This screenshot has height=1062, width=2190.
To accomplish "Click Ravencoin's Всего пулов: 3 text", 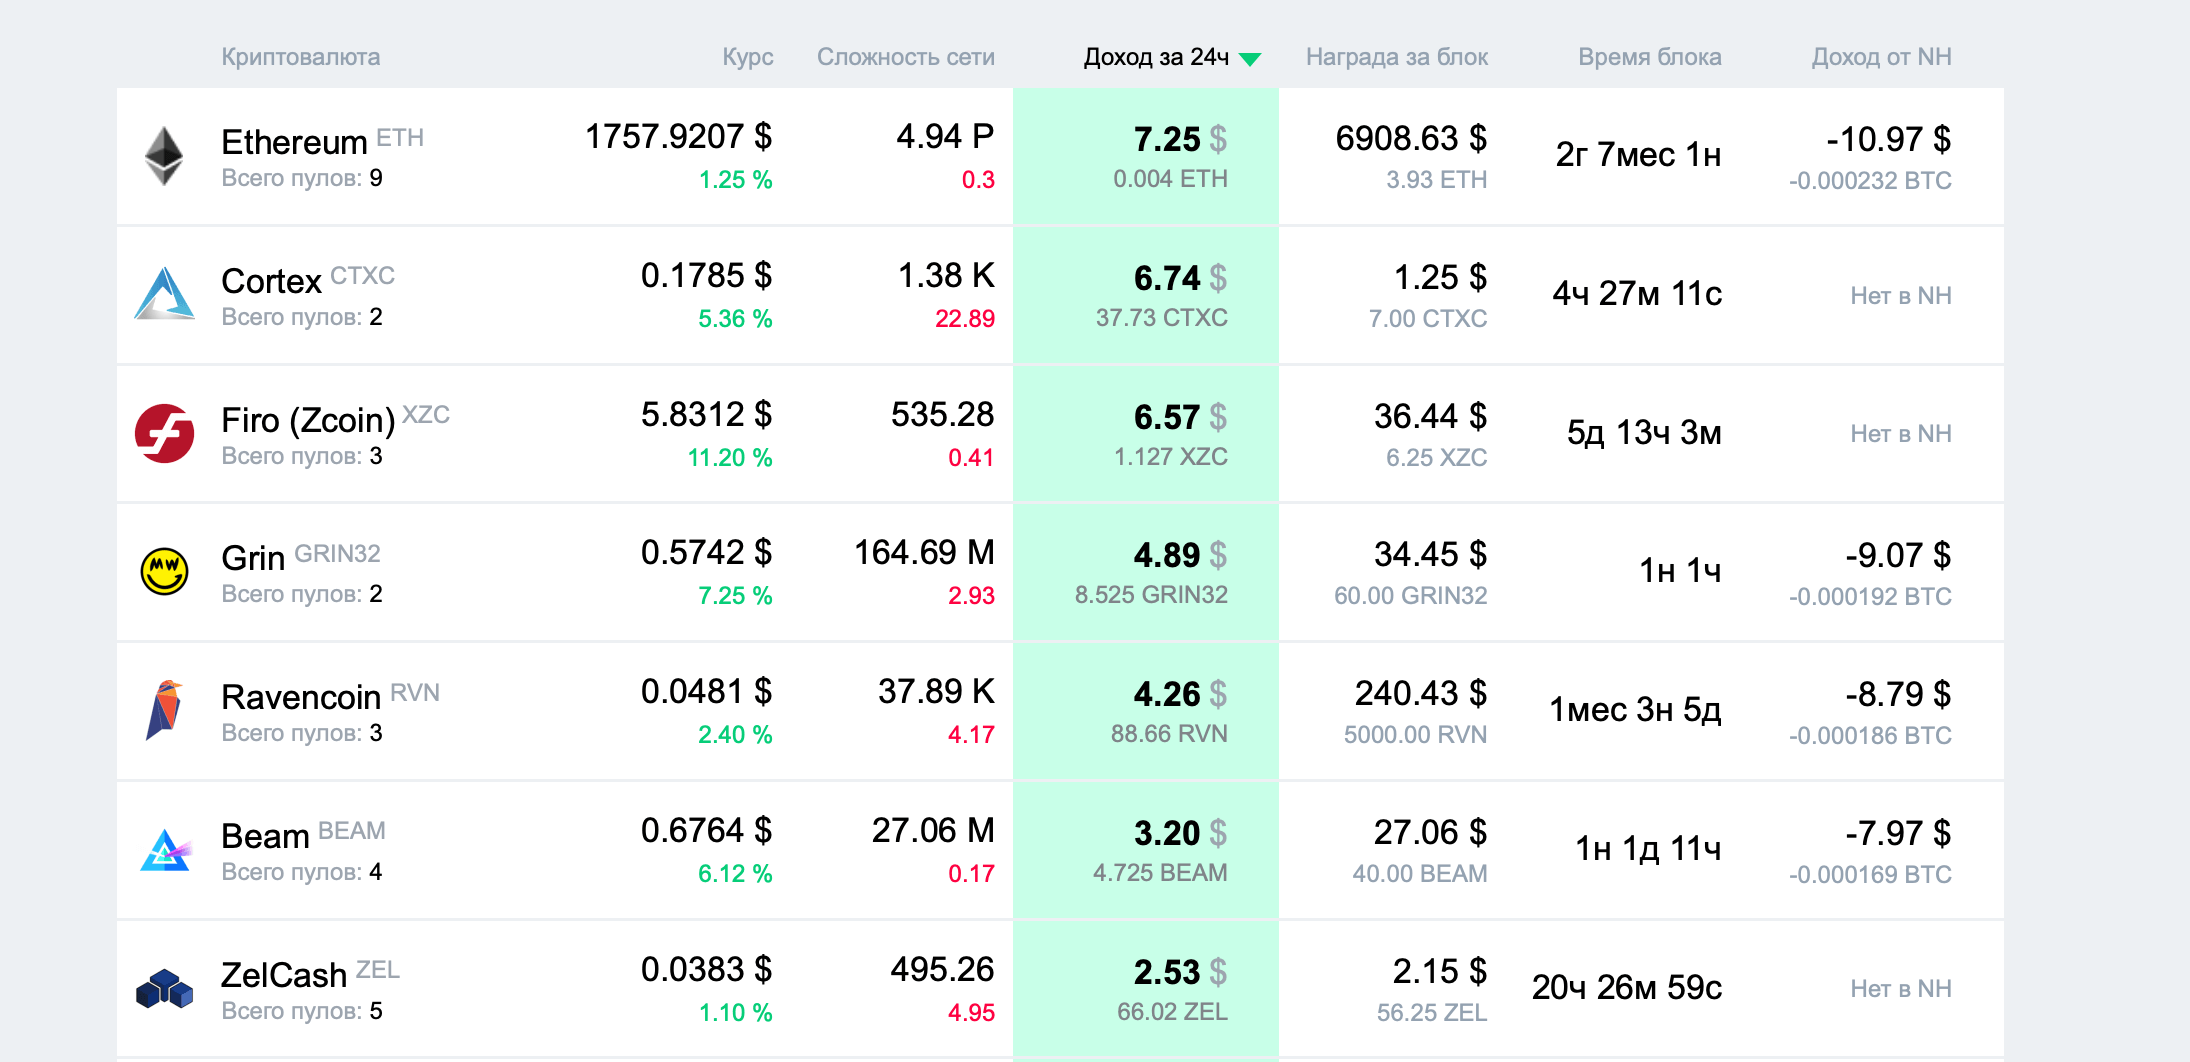I will (x=302, y=733).
